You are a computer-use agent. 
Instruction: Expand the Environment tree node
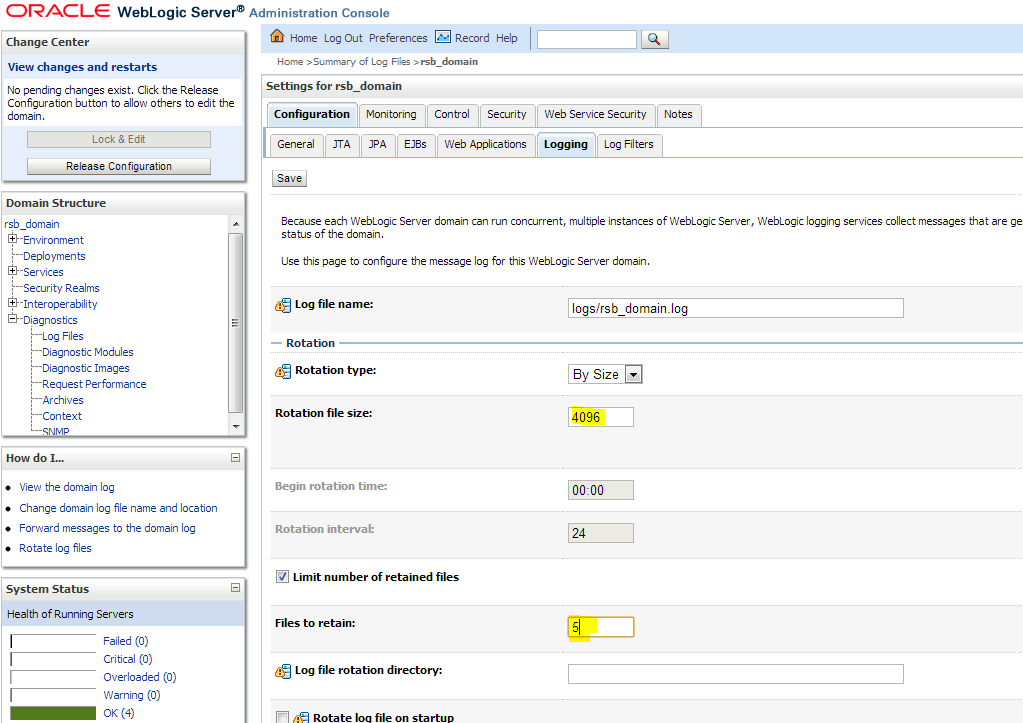pyautogui.click(x=12, y=239)
